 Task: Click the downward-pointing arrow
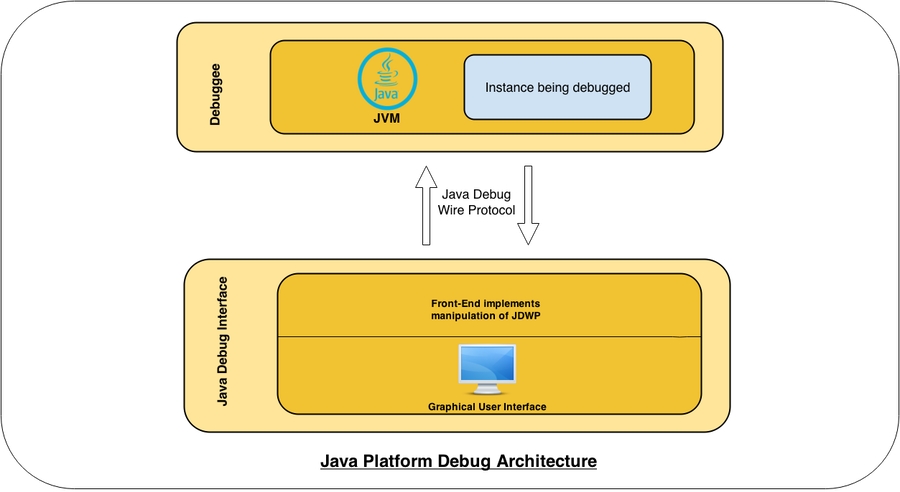coord(528,204)
